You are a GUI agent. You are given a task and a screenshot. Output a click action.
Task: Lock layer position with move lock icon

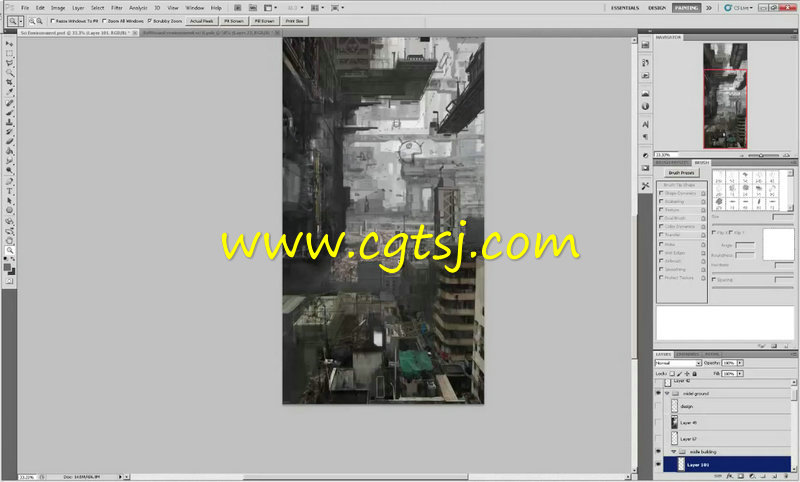687,374
